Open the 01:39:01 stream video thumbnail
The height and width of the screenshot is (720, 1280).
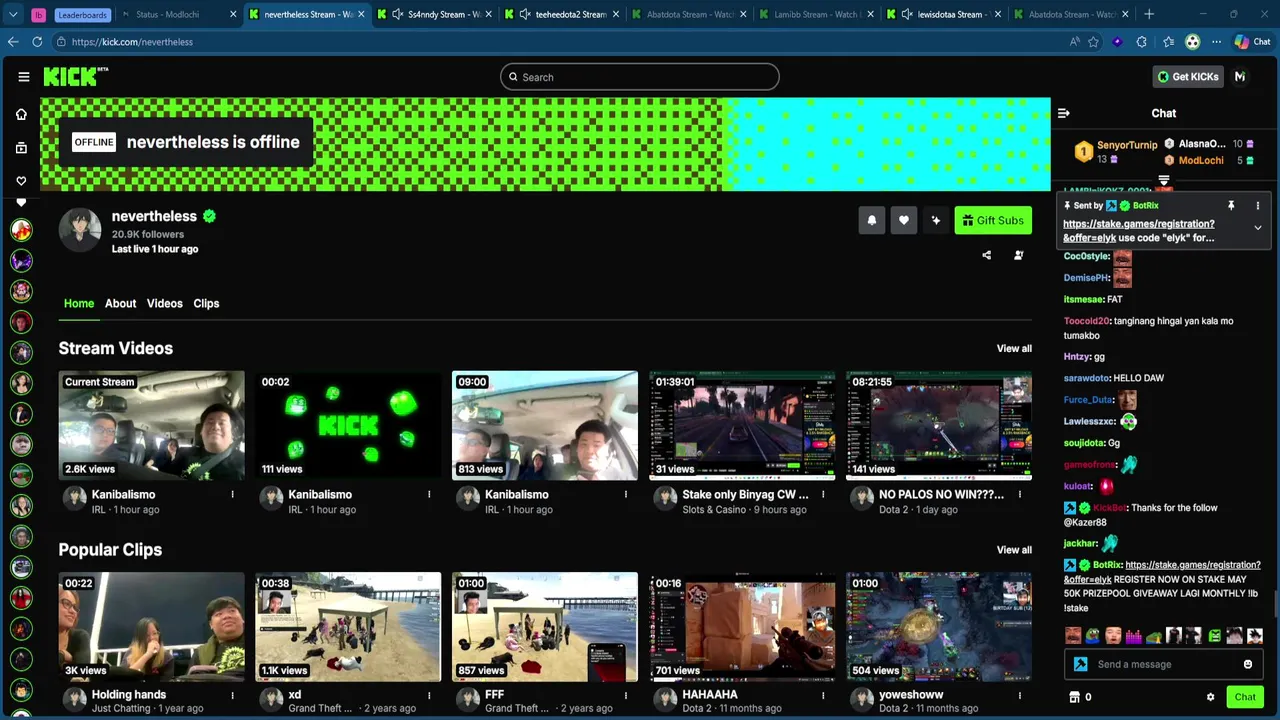point(742,426)
